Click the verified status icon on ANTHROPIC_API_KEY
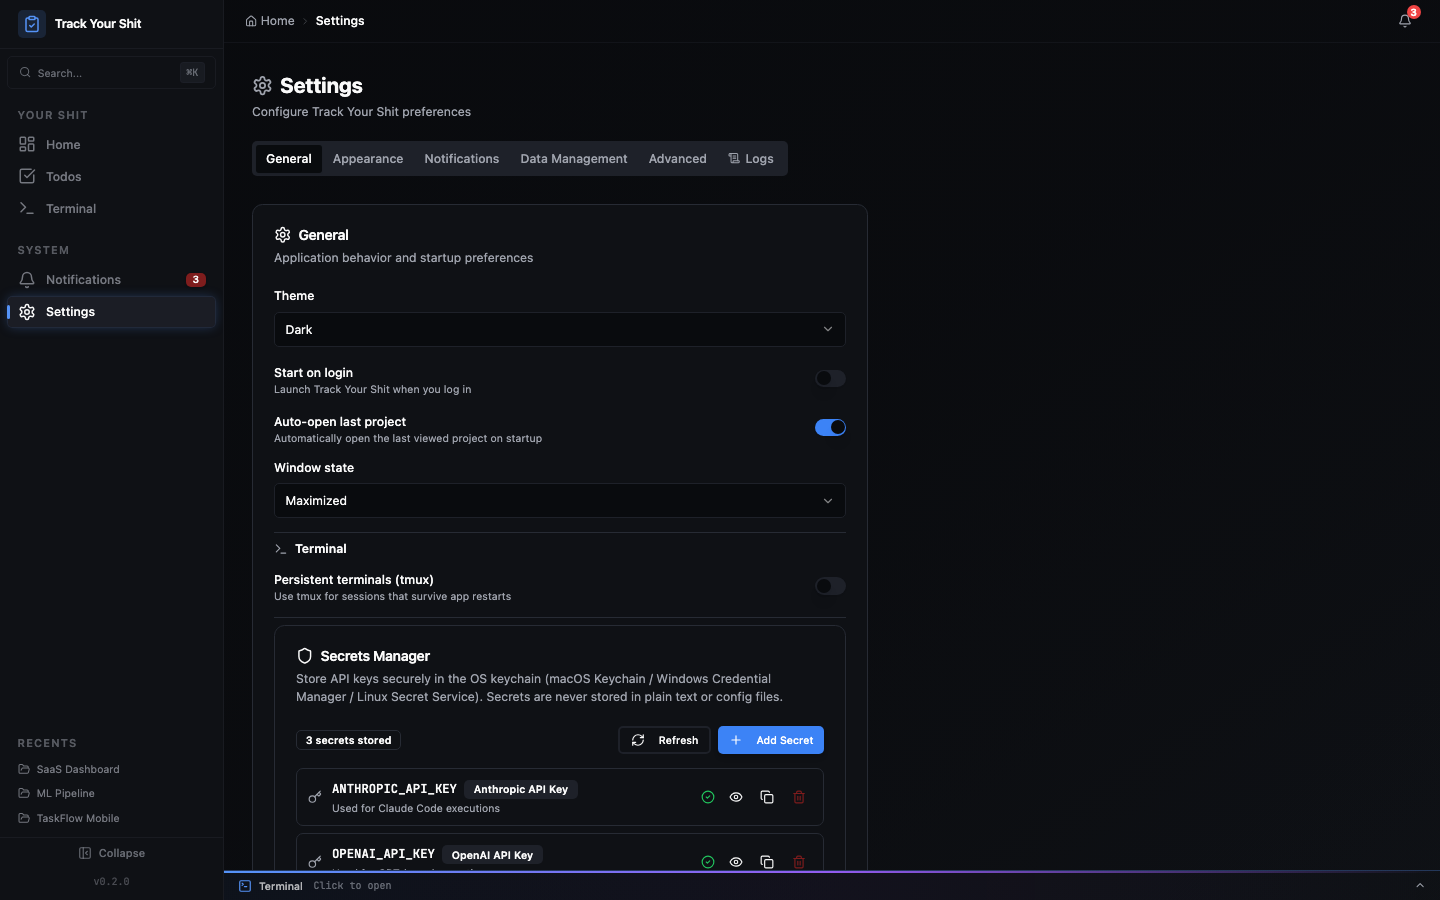This screenshot has width=1440, height=900. click(x=707, y=797)
